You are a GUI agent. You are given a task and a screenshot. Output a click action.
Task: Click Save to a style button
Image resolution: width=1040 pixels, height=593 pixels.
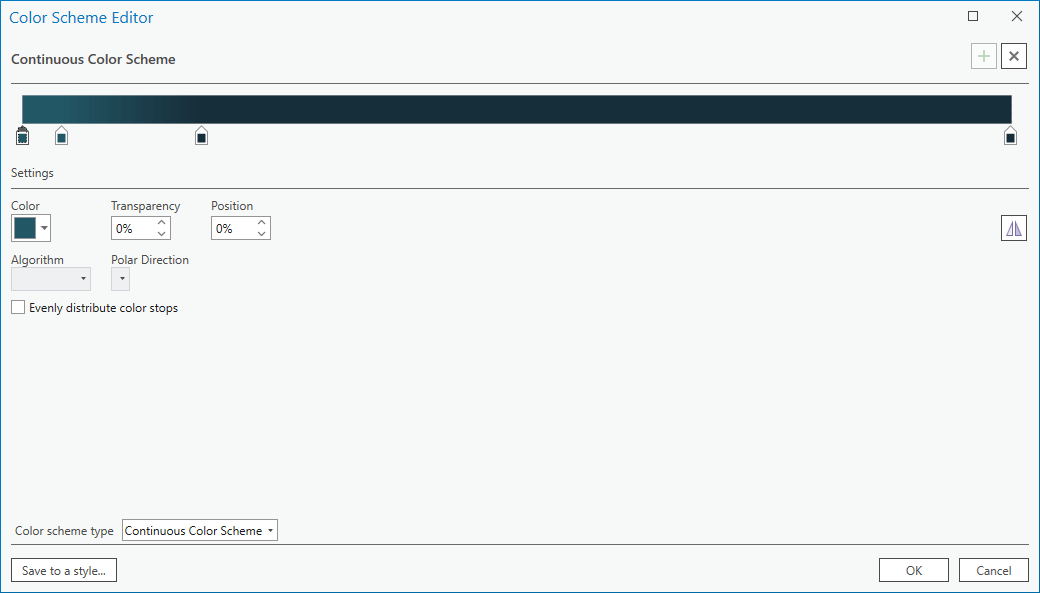coord(64,570)
